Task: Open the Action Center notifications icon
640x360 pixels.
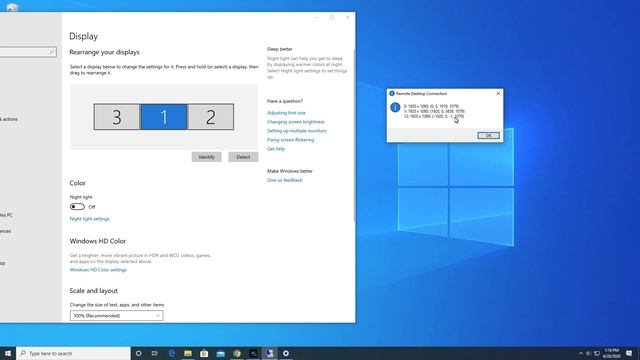Action: tap(629, 353)
